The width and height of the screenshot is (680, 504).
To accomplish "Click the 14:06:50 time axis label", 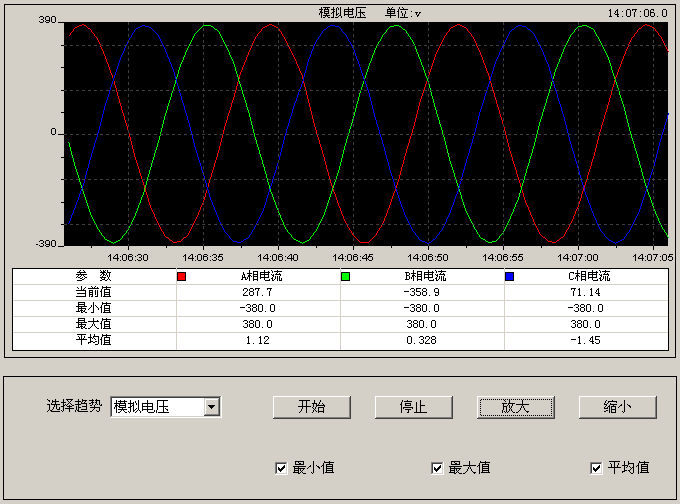I will coord(428,258).
